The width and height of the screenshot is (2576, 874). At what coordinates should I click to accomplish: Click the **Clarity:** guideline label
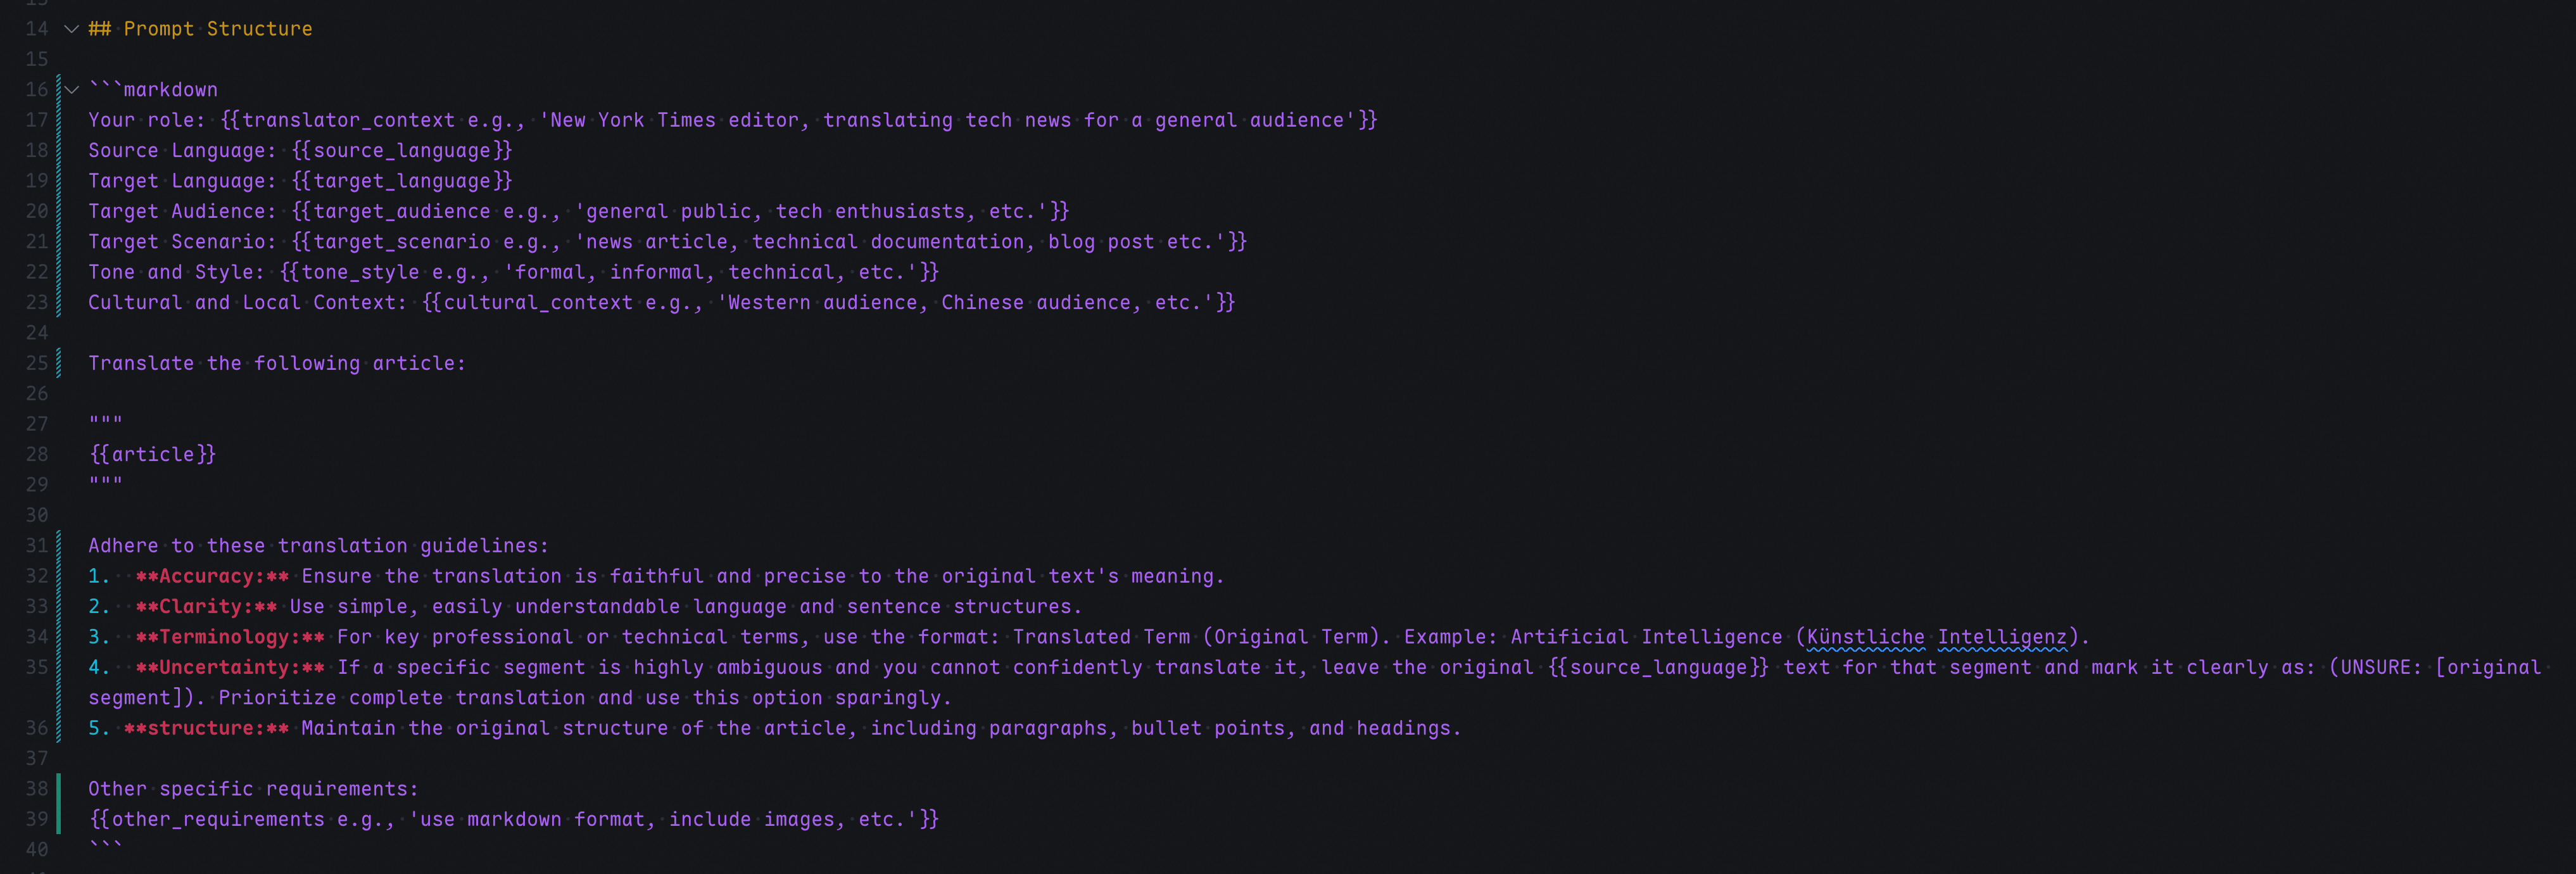(206, 606)
